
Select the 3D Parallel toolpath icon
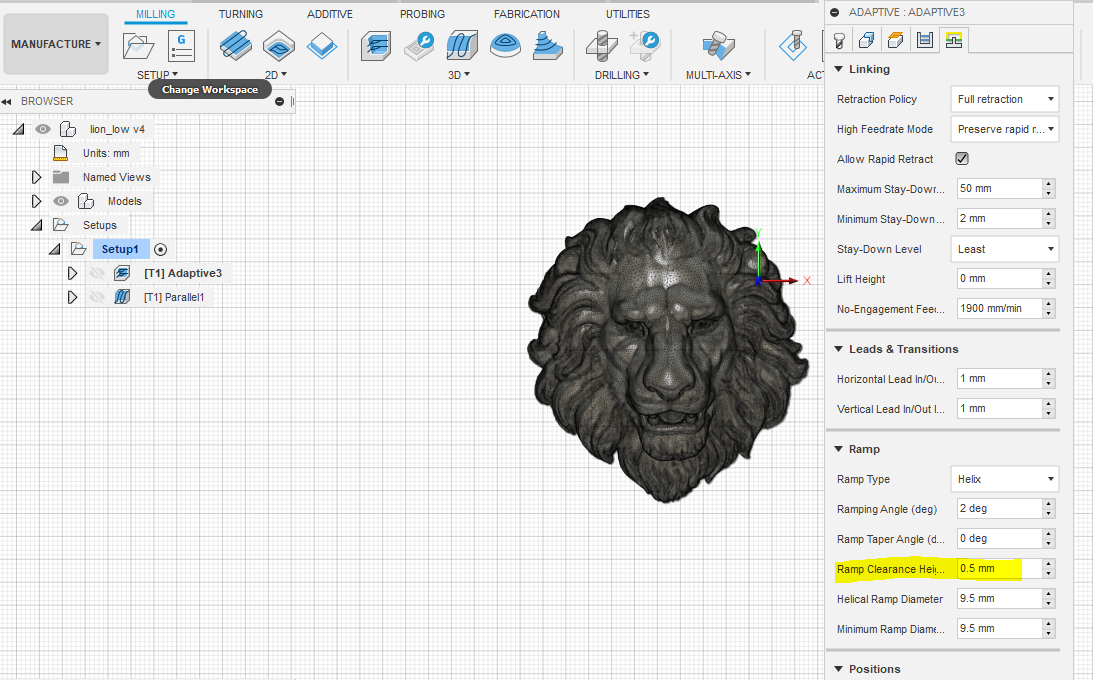tap(461, 46)
